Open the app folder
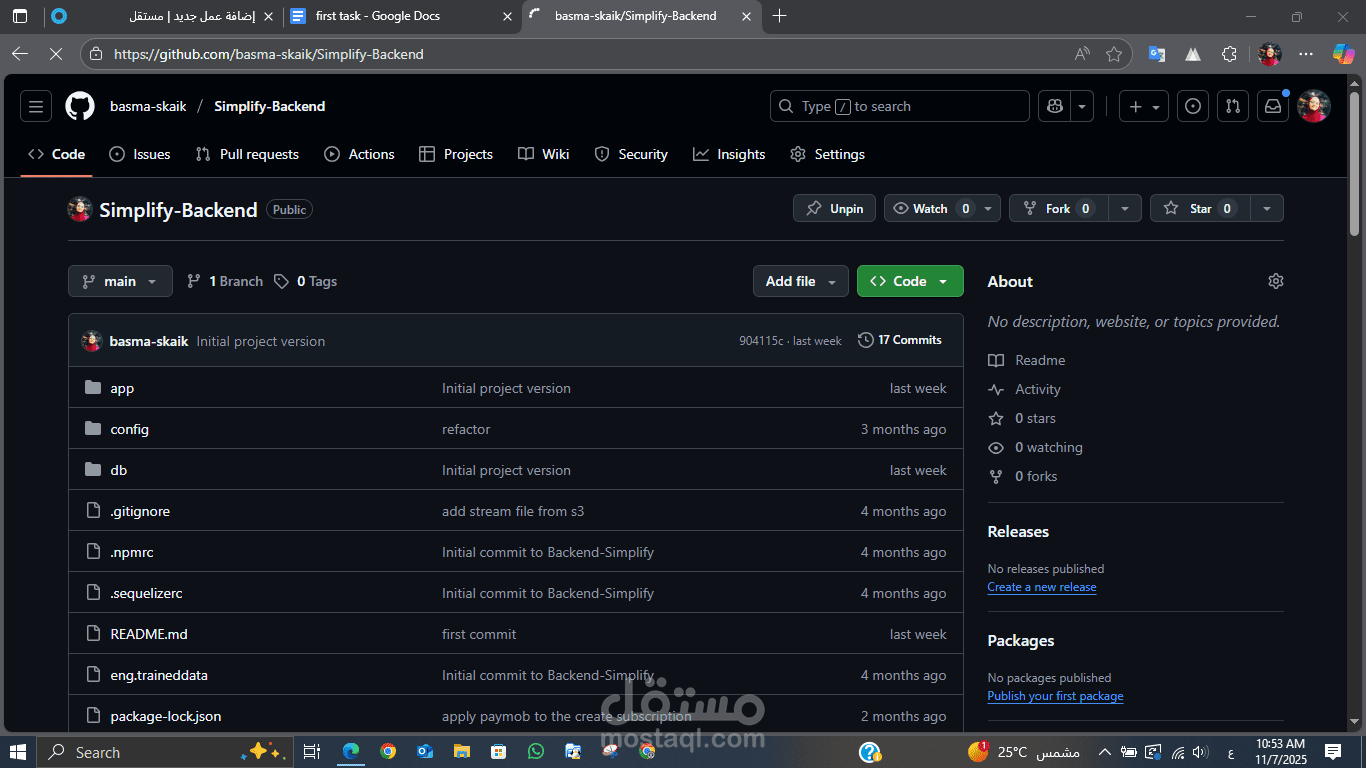 (x=122, y=388)
